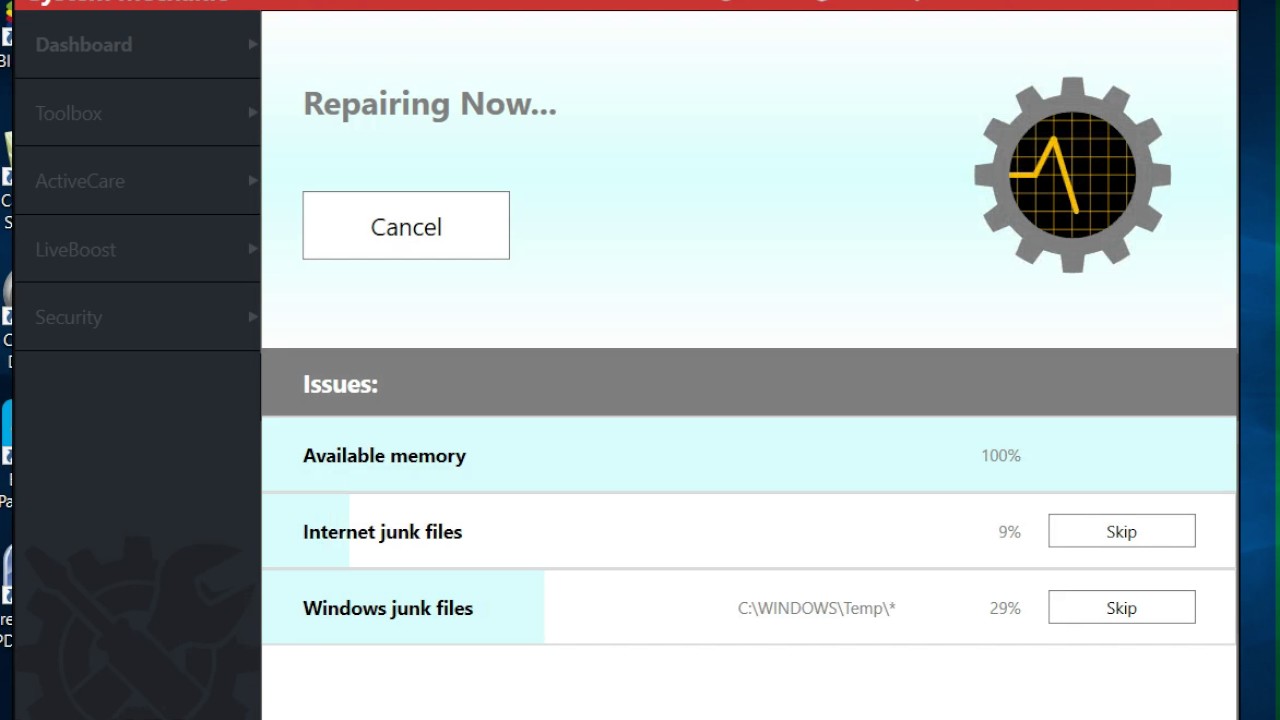Viewport: 1280px width, 720px height.
Task: Open the LiveBoost menu
Action: (138, 249)
